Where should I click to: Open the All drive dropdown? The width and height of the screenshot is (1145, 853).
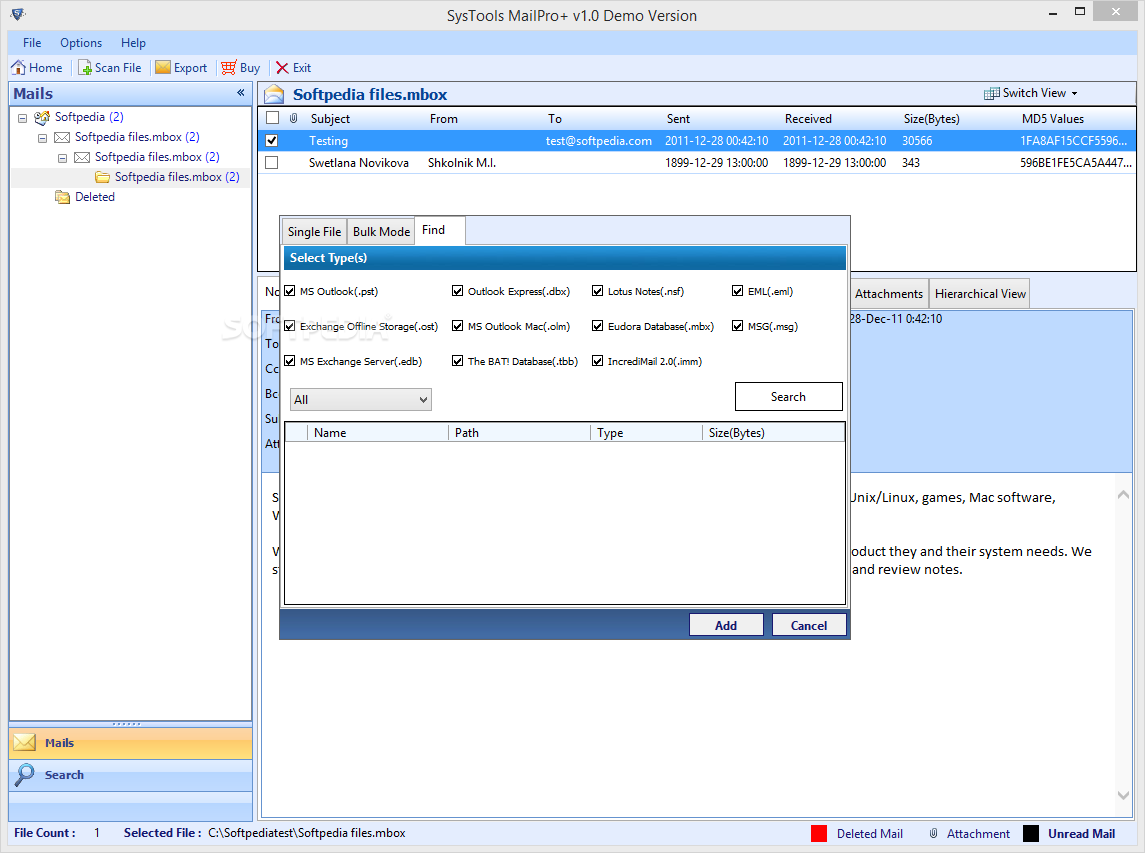click(x=361, y=399)
